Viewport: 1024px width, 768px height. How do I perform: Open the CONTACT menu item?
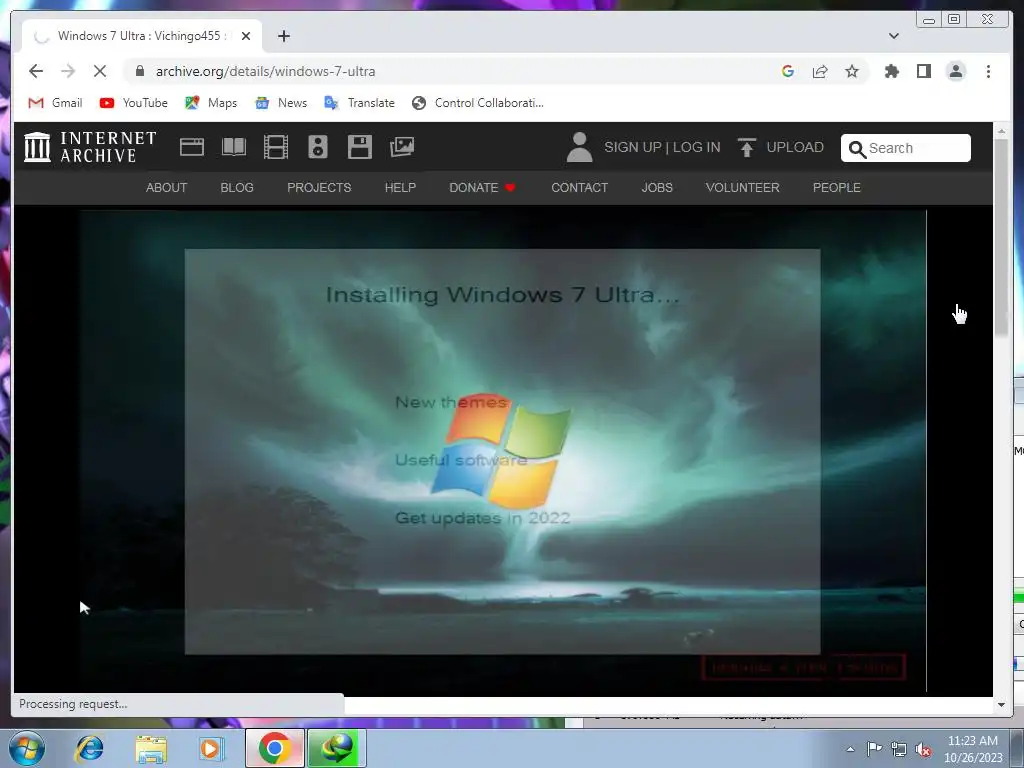point(579,187)
